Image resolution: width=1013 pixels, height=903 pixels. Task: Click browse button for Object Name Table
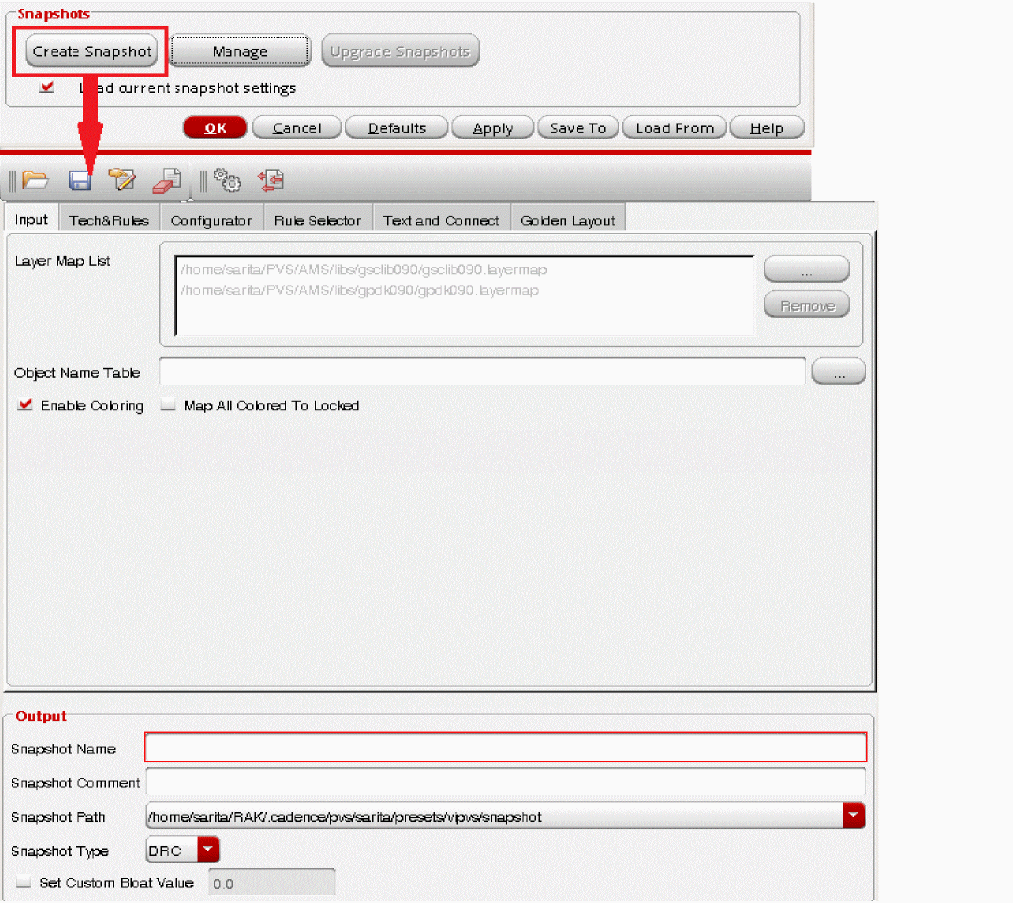click(838, 371)
